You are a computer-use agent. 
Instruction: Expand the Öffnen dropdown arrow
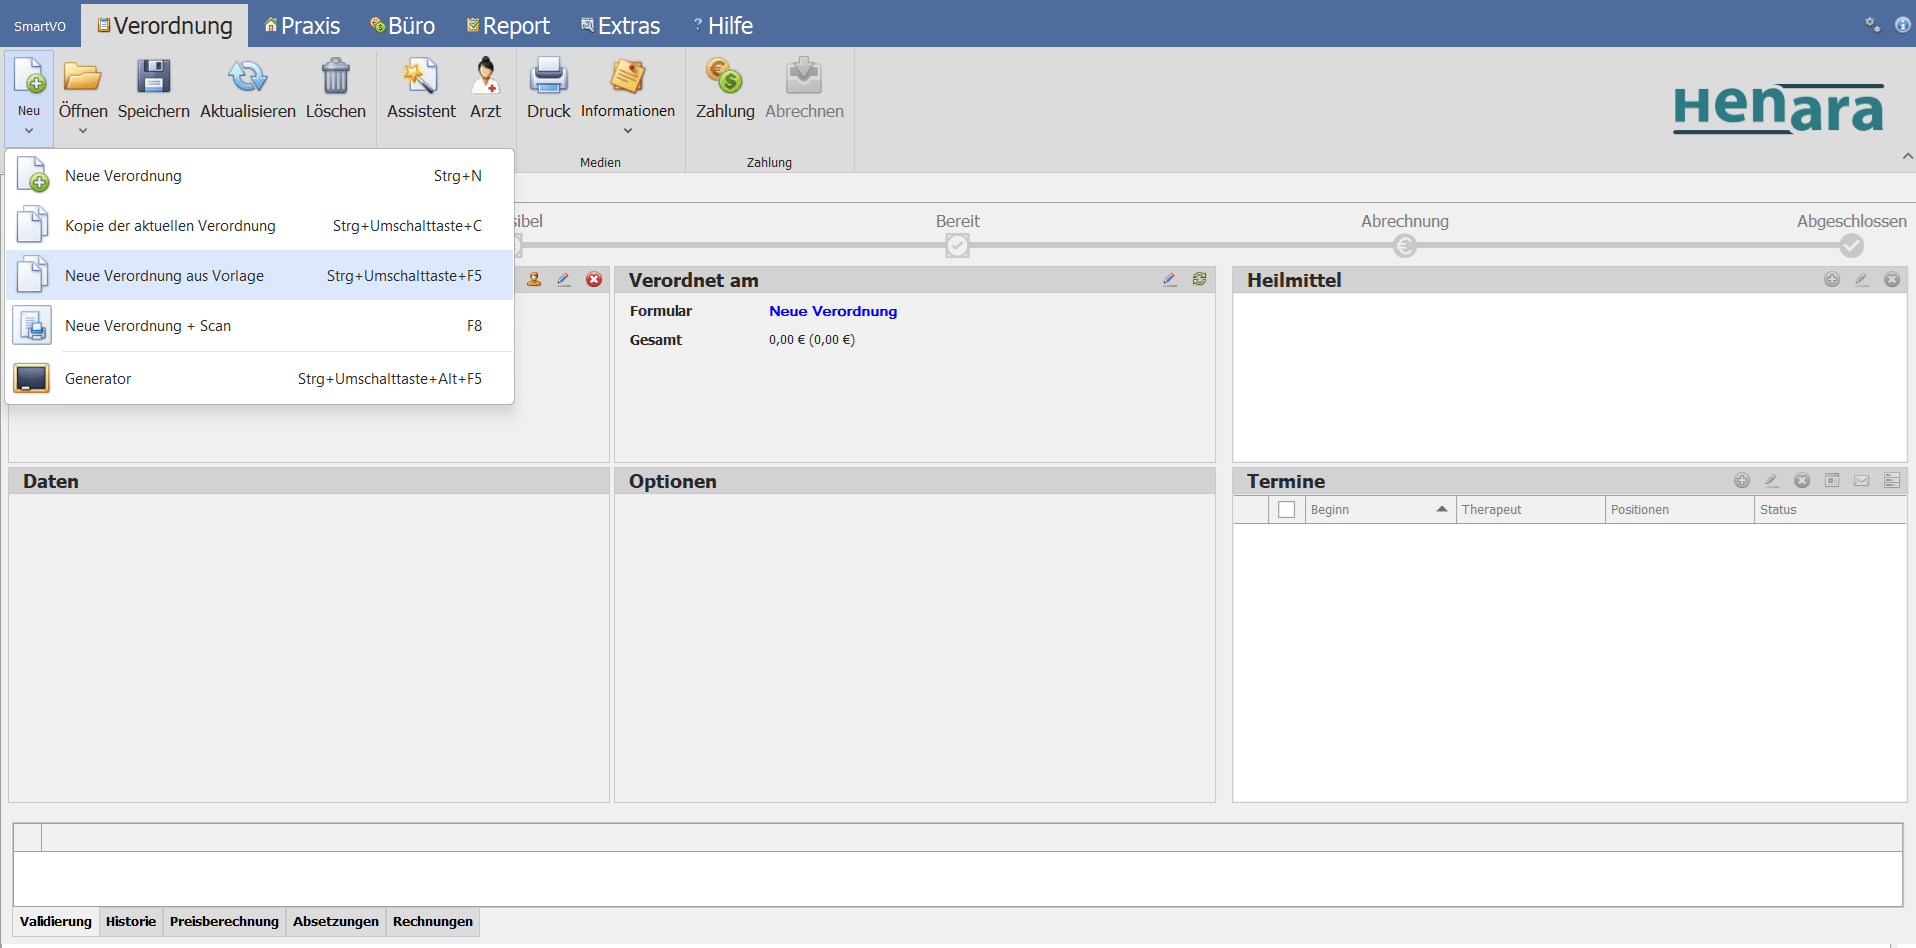(83, 130)
